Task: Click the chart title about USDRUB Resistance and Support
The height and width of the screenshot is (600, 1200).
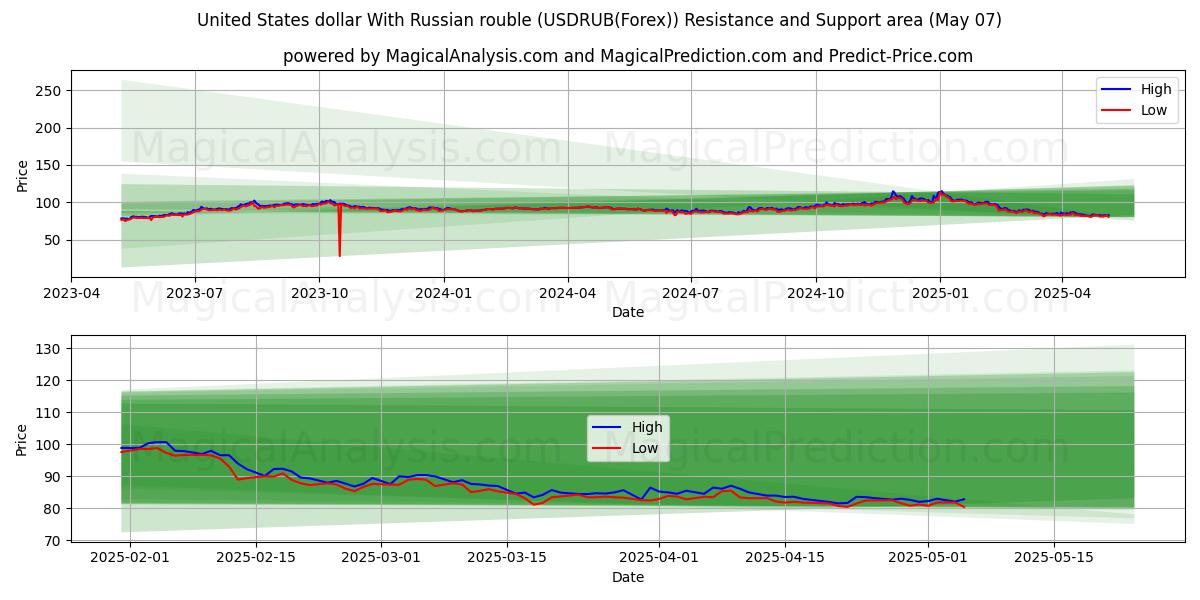Action: tap(600, 20)
